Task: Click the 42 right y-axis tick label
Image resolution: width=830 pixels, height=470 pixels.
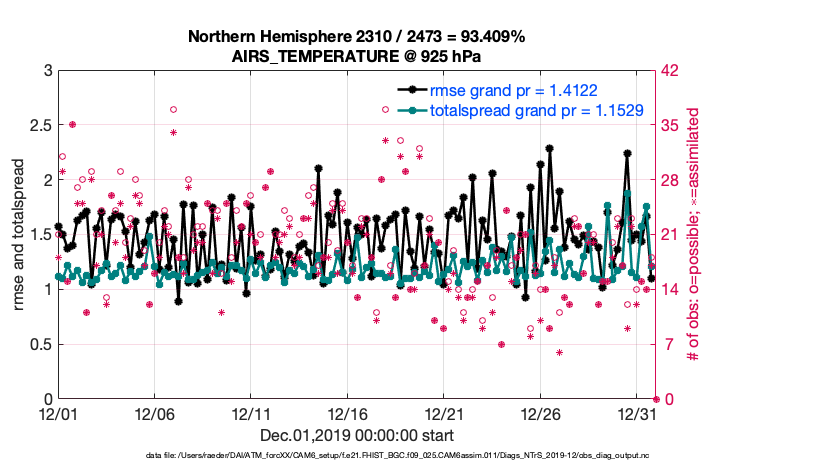Action: click(x=669, y=71)
